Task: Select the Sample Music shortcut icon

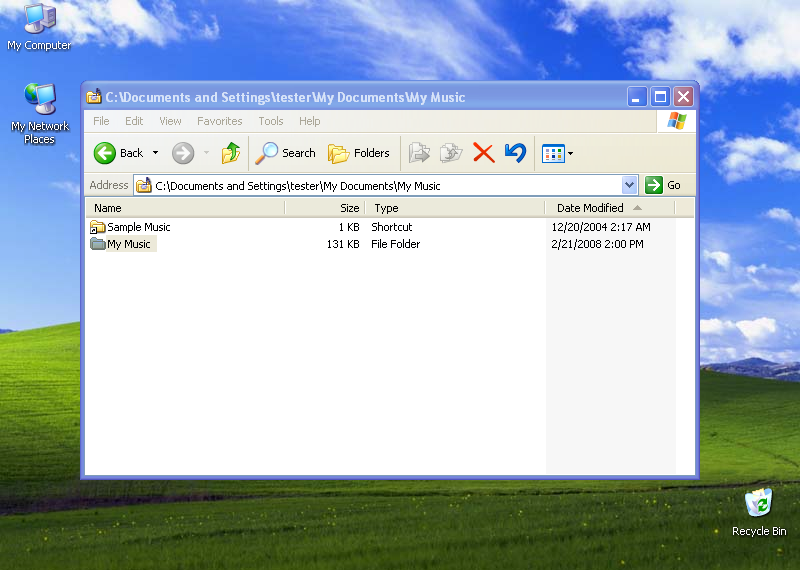Action: coord(97,227)
